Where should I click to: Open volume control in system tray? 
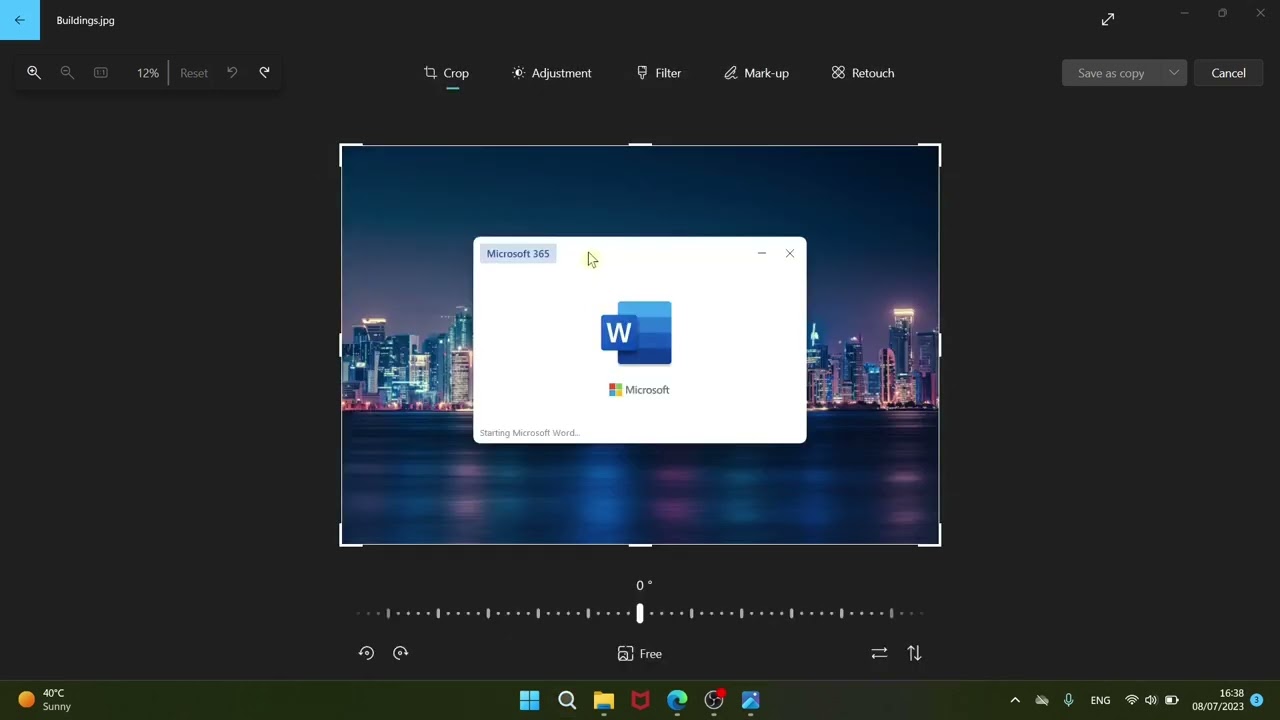[x=1151, y=700]
